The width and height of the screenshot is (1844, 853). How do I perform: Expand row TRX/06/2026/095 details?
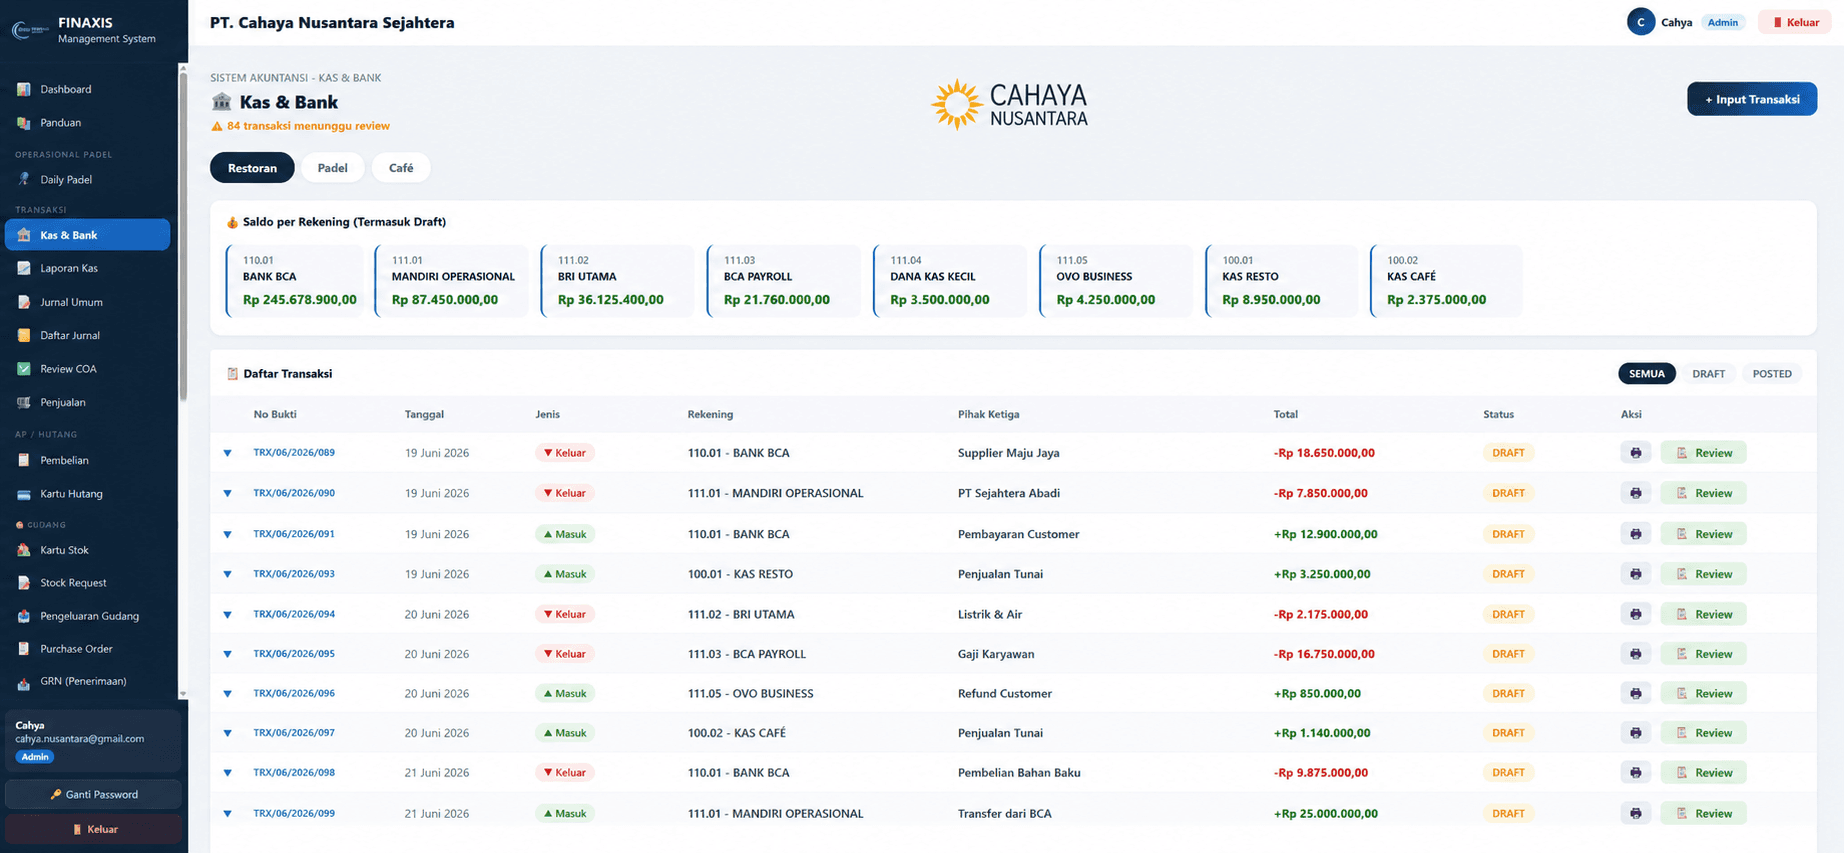pyautogui.click(x=228, y=654)
